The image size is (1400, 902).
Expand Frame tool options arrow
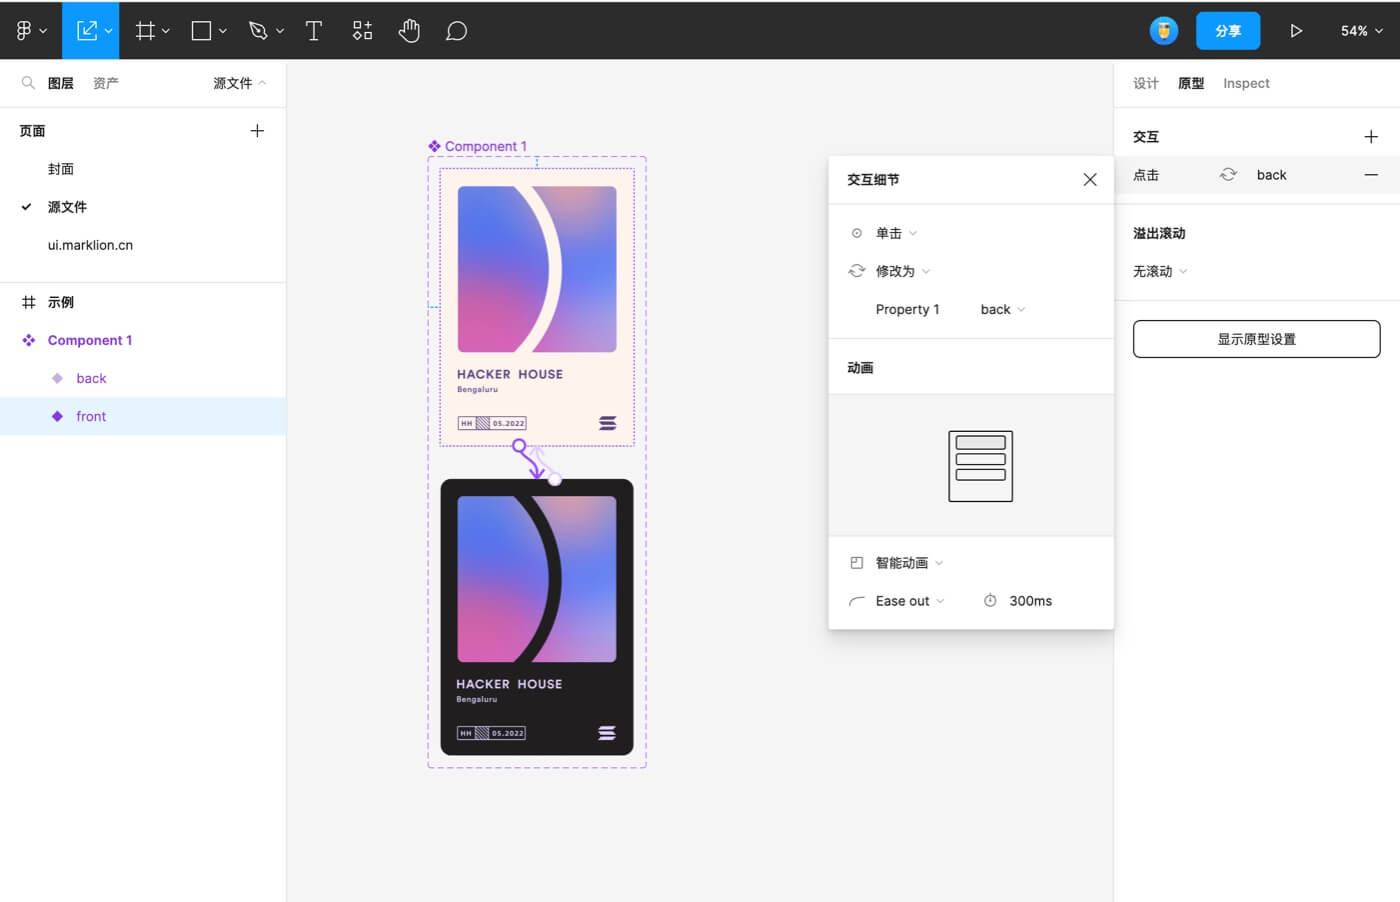point(166,31)
